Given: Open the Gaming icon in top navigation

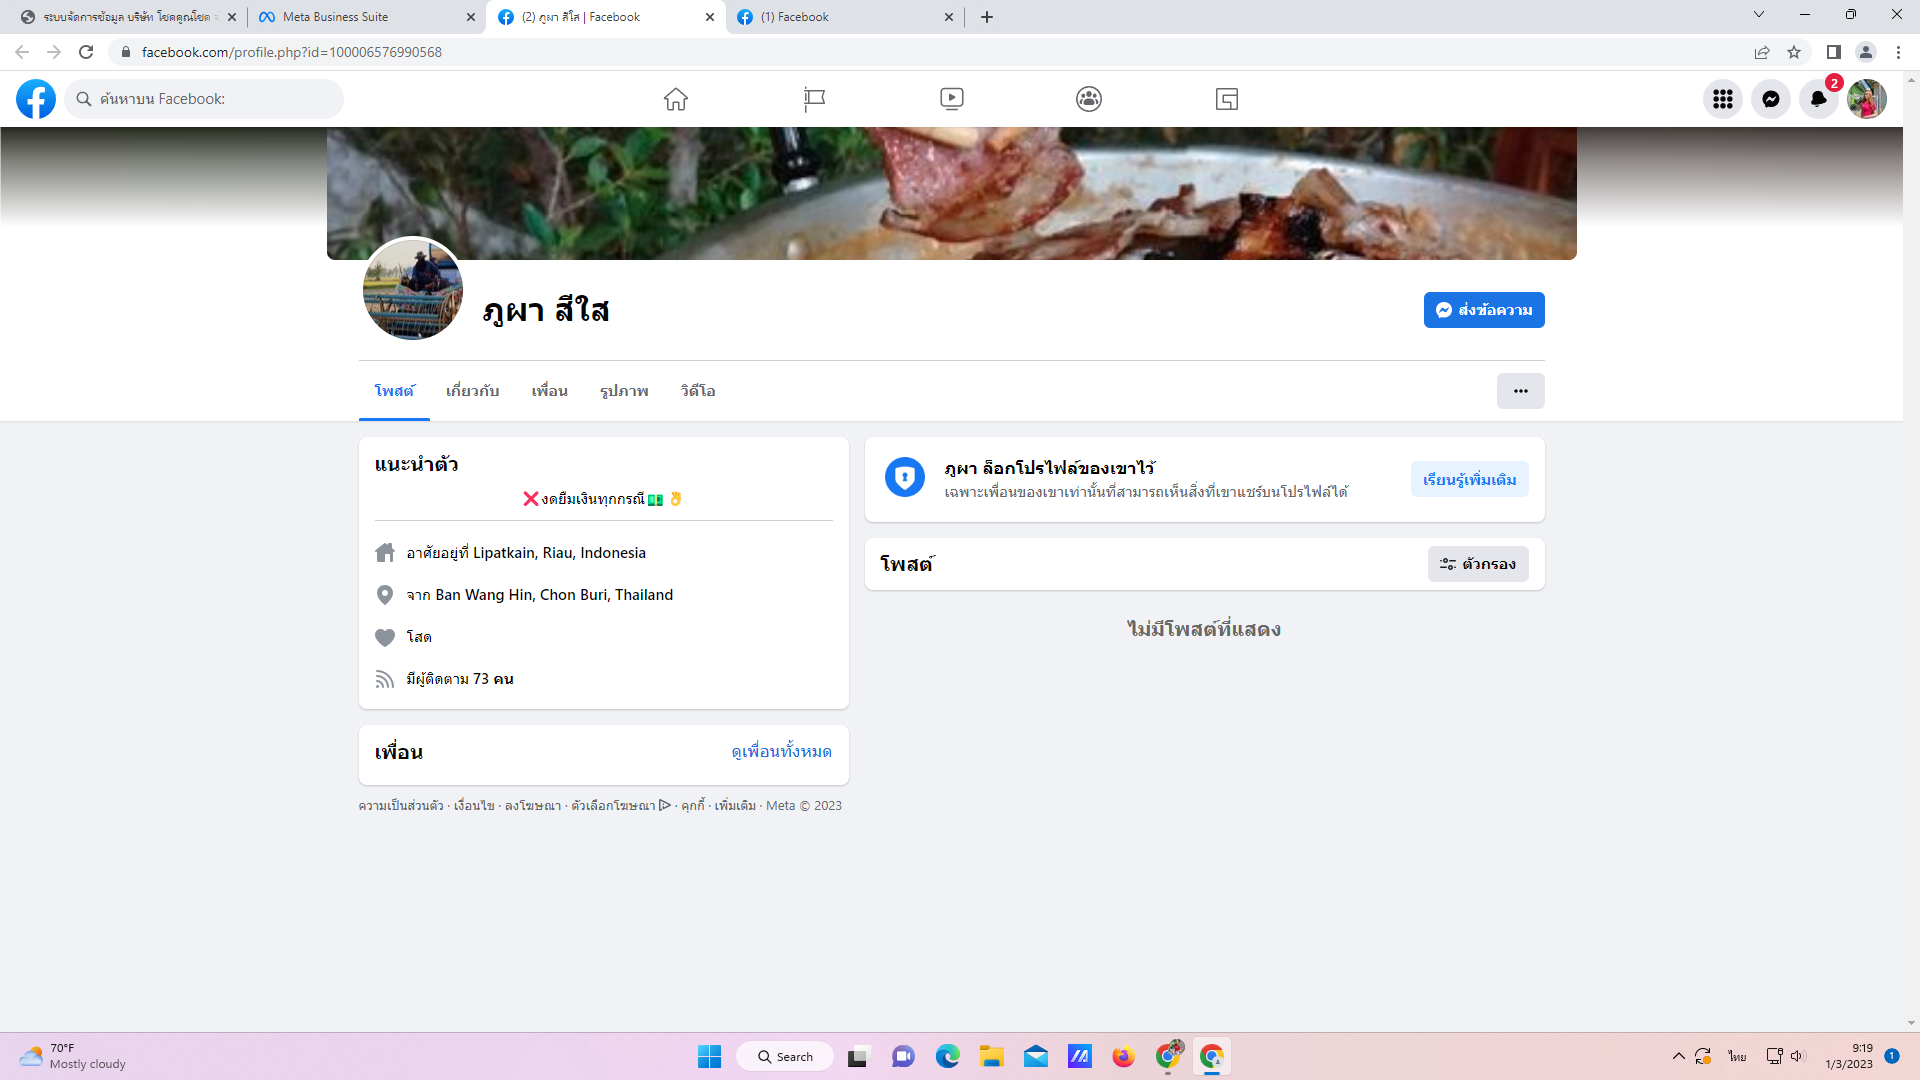Looking at the screenshot, I should [1227, 99].
